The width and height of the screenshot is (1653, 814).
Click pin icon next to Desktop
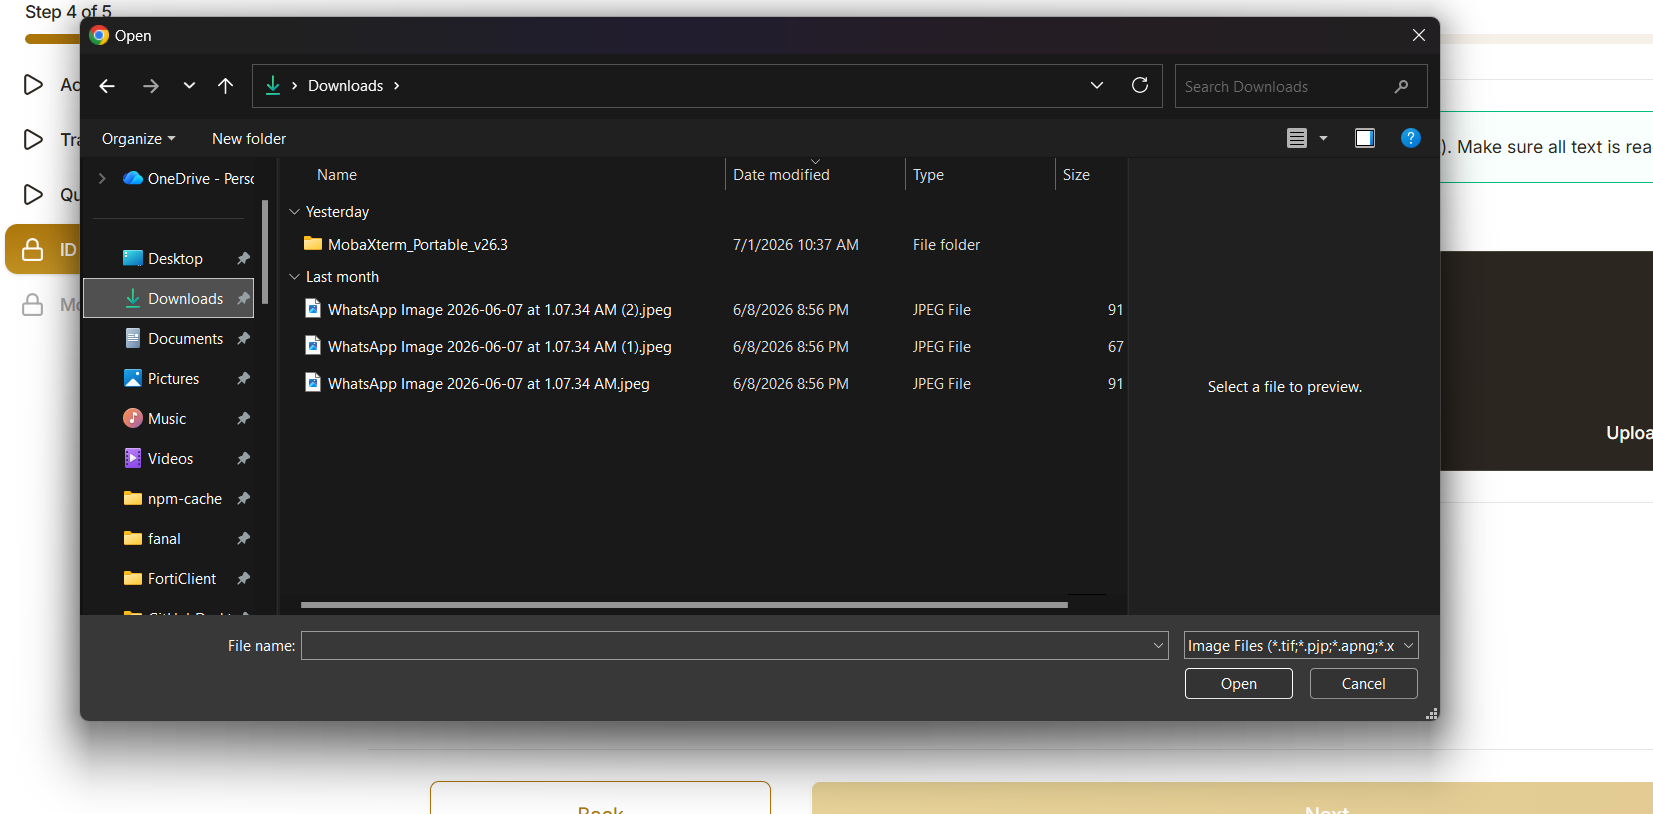[x=243, y=259]
